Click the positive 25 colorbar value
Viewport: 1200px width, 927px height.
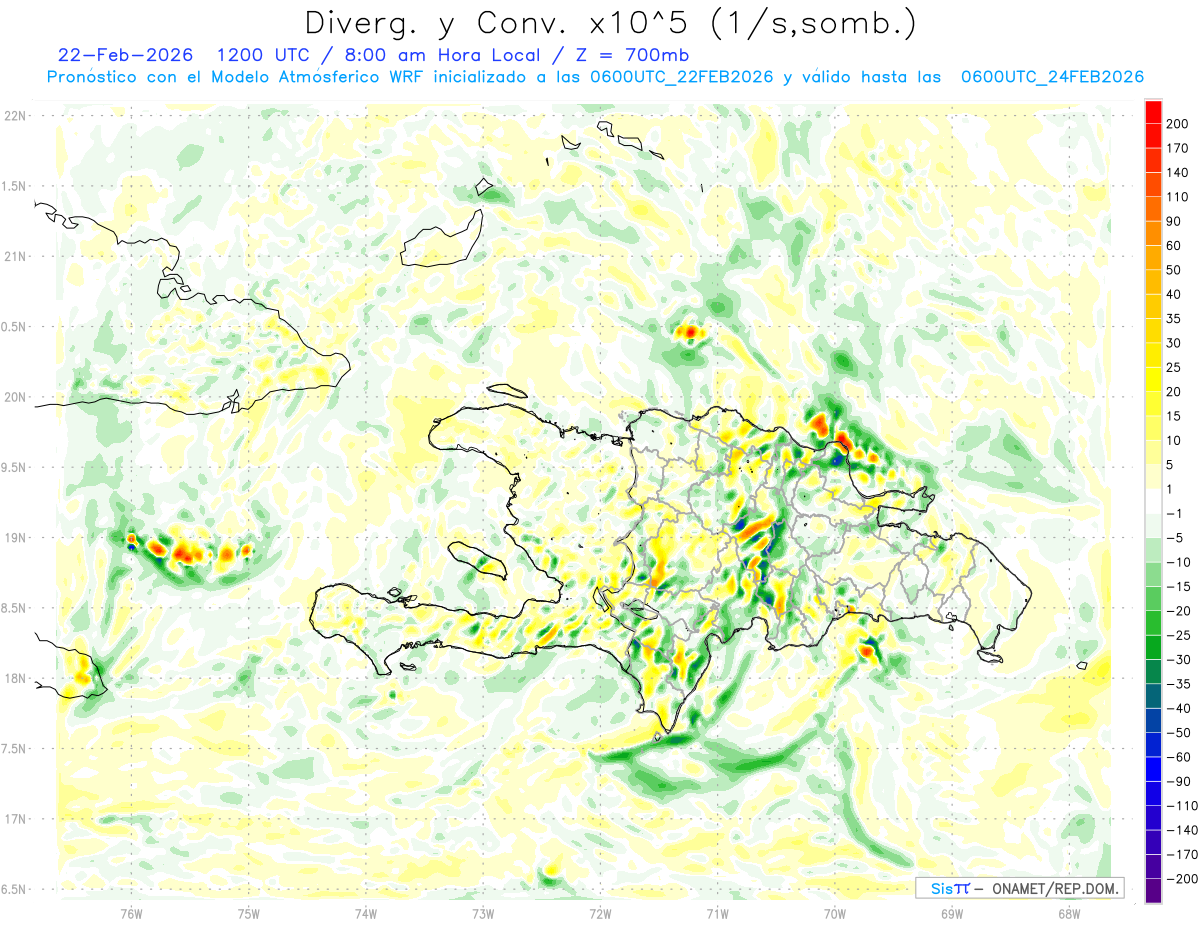pos(1174,368)
